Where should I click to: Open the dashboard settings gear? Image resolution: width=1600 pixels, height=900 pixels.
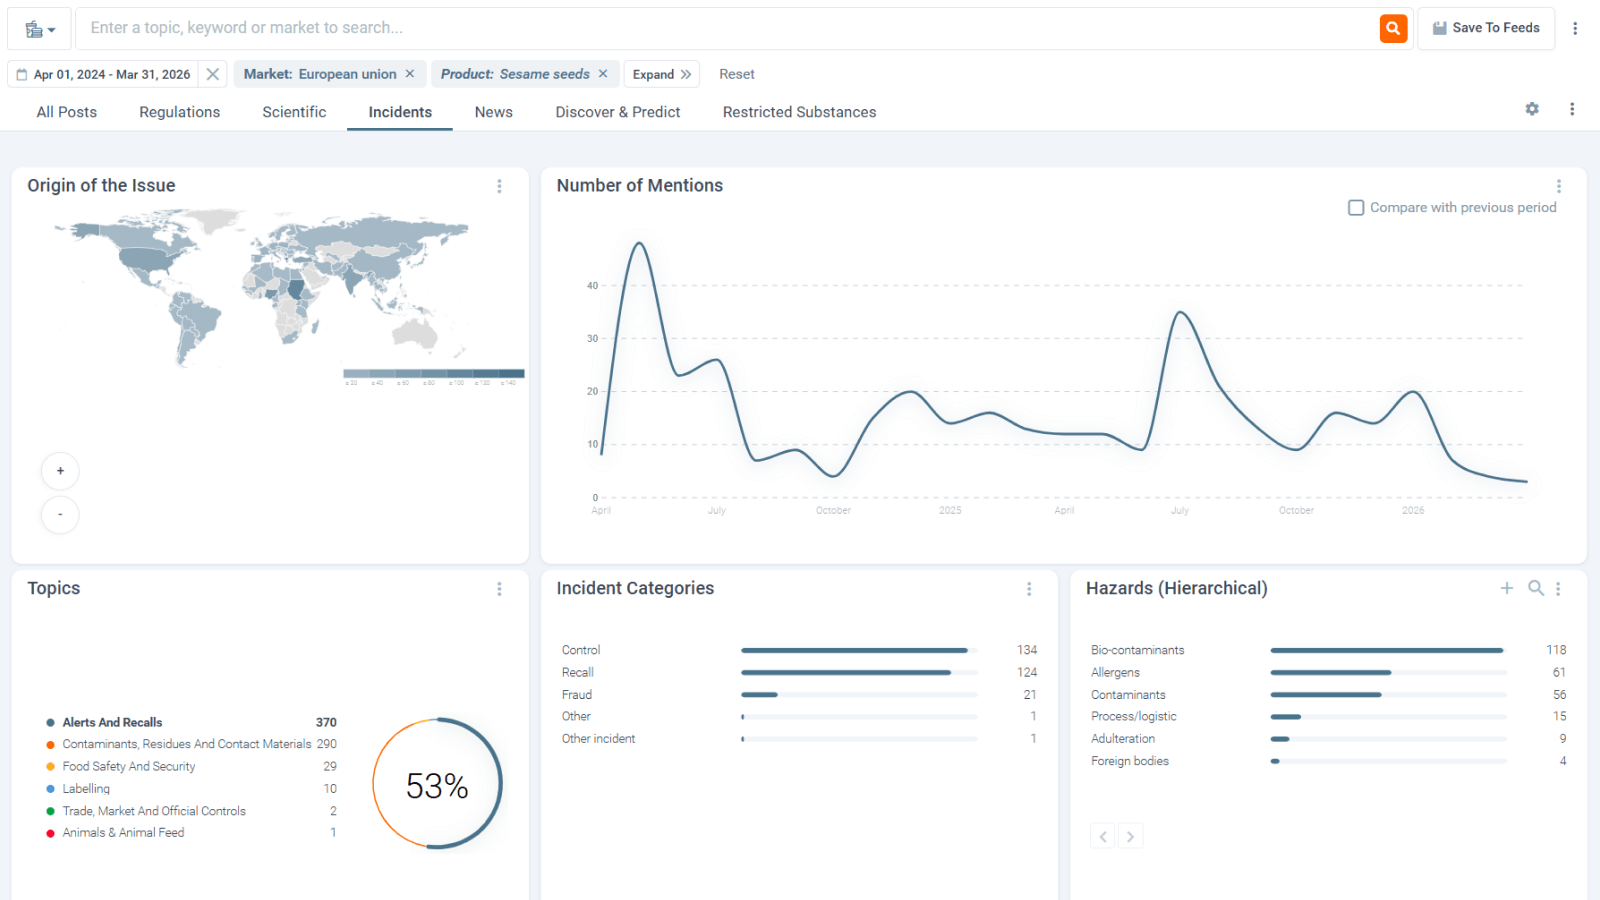[1532, 109]
